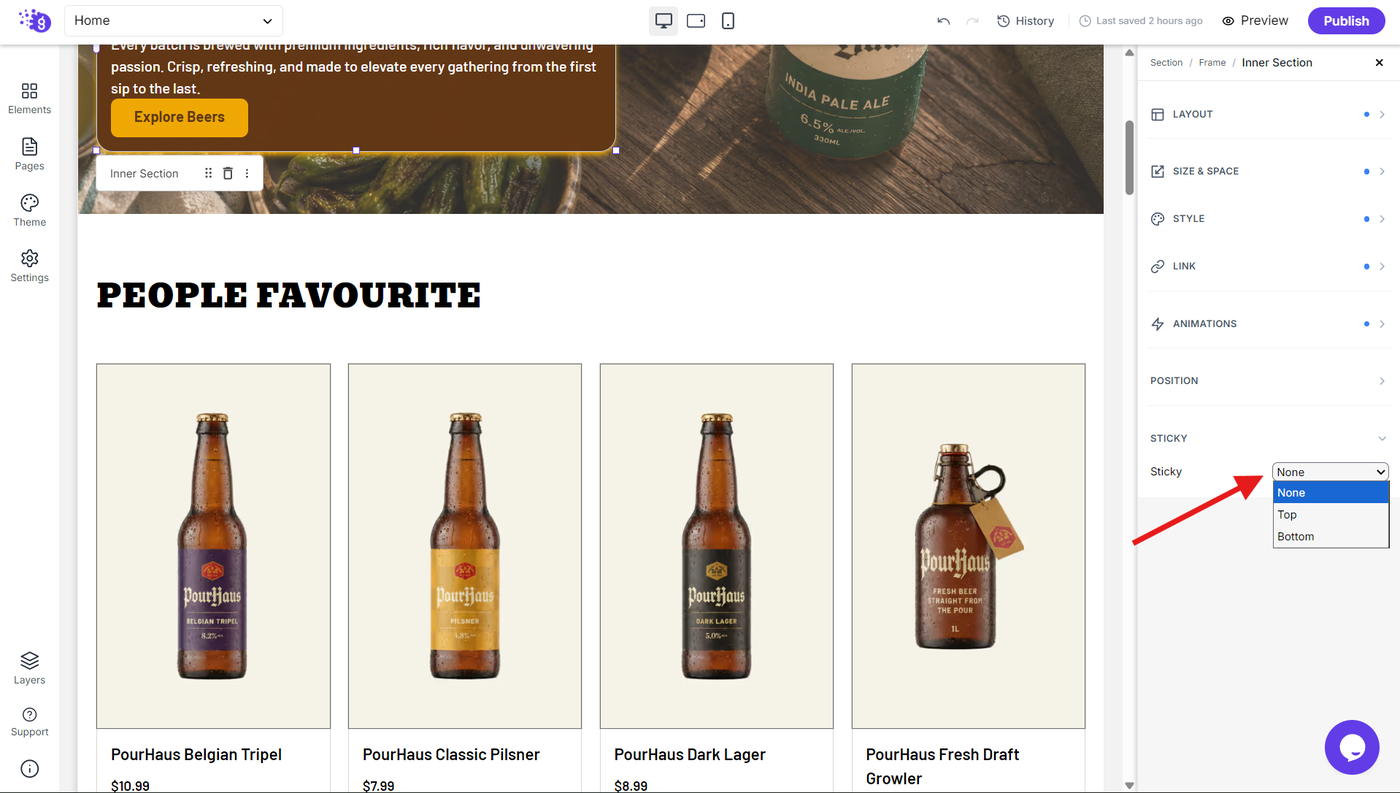This screenshot has height=793, width=1400.
Task: Open the Pages sidebar icon
Action: pyautogui.click(x=29, y=147)
